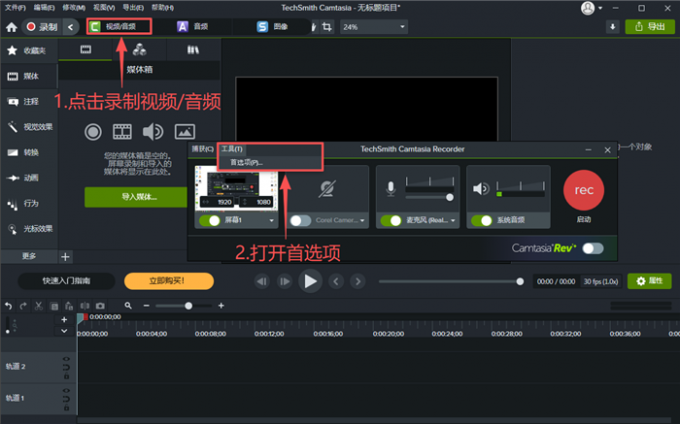Open the 24% canvas zoom dropdown
The width and height of the screenshot is (680, 424).
(x=373, y=27)
